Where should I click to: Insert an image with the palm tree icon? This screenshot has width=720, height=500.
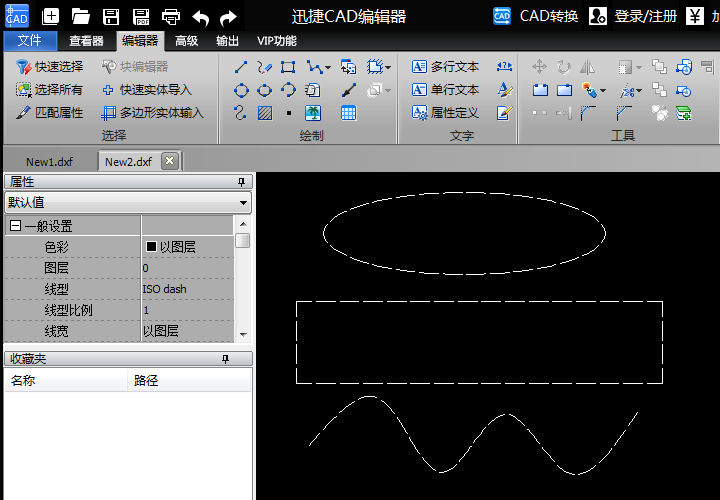pos(313,113)
